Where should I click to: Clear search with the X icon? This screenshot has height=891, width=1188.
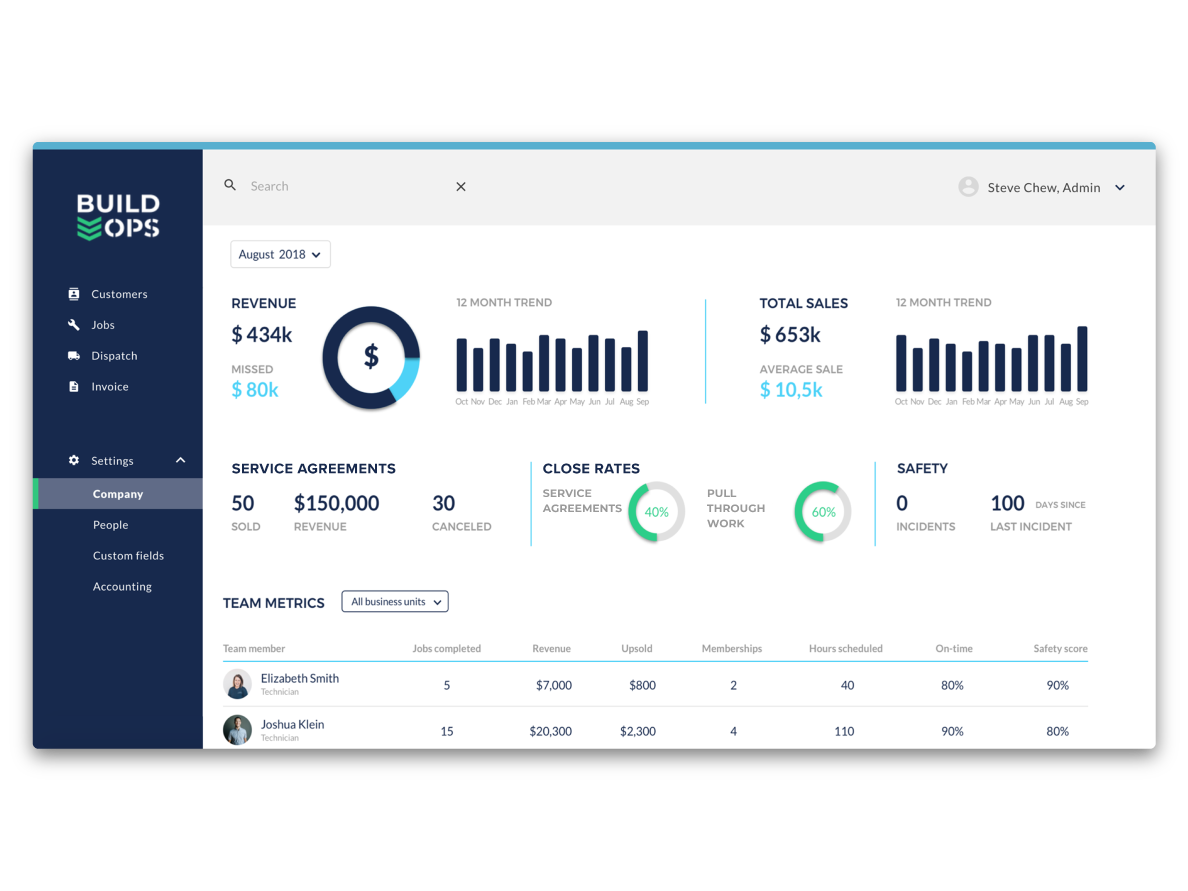coord(461,187)
